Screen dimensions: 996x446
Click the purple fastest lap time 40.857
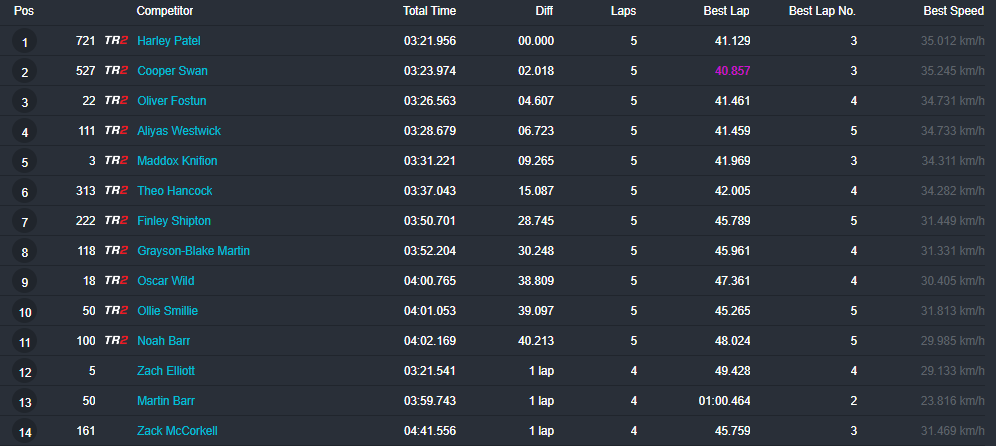[x=732, y=71]
